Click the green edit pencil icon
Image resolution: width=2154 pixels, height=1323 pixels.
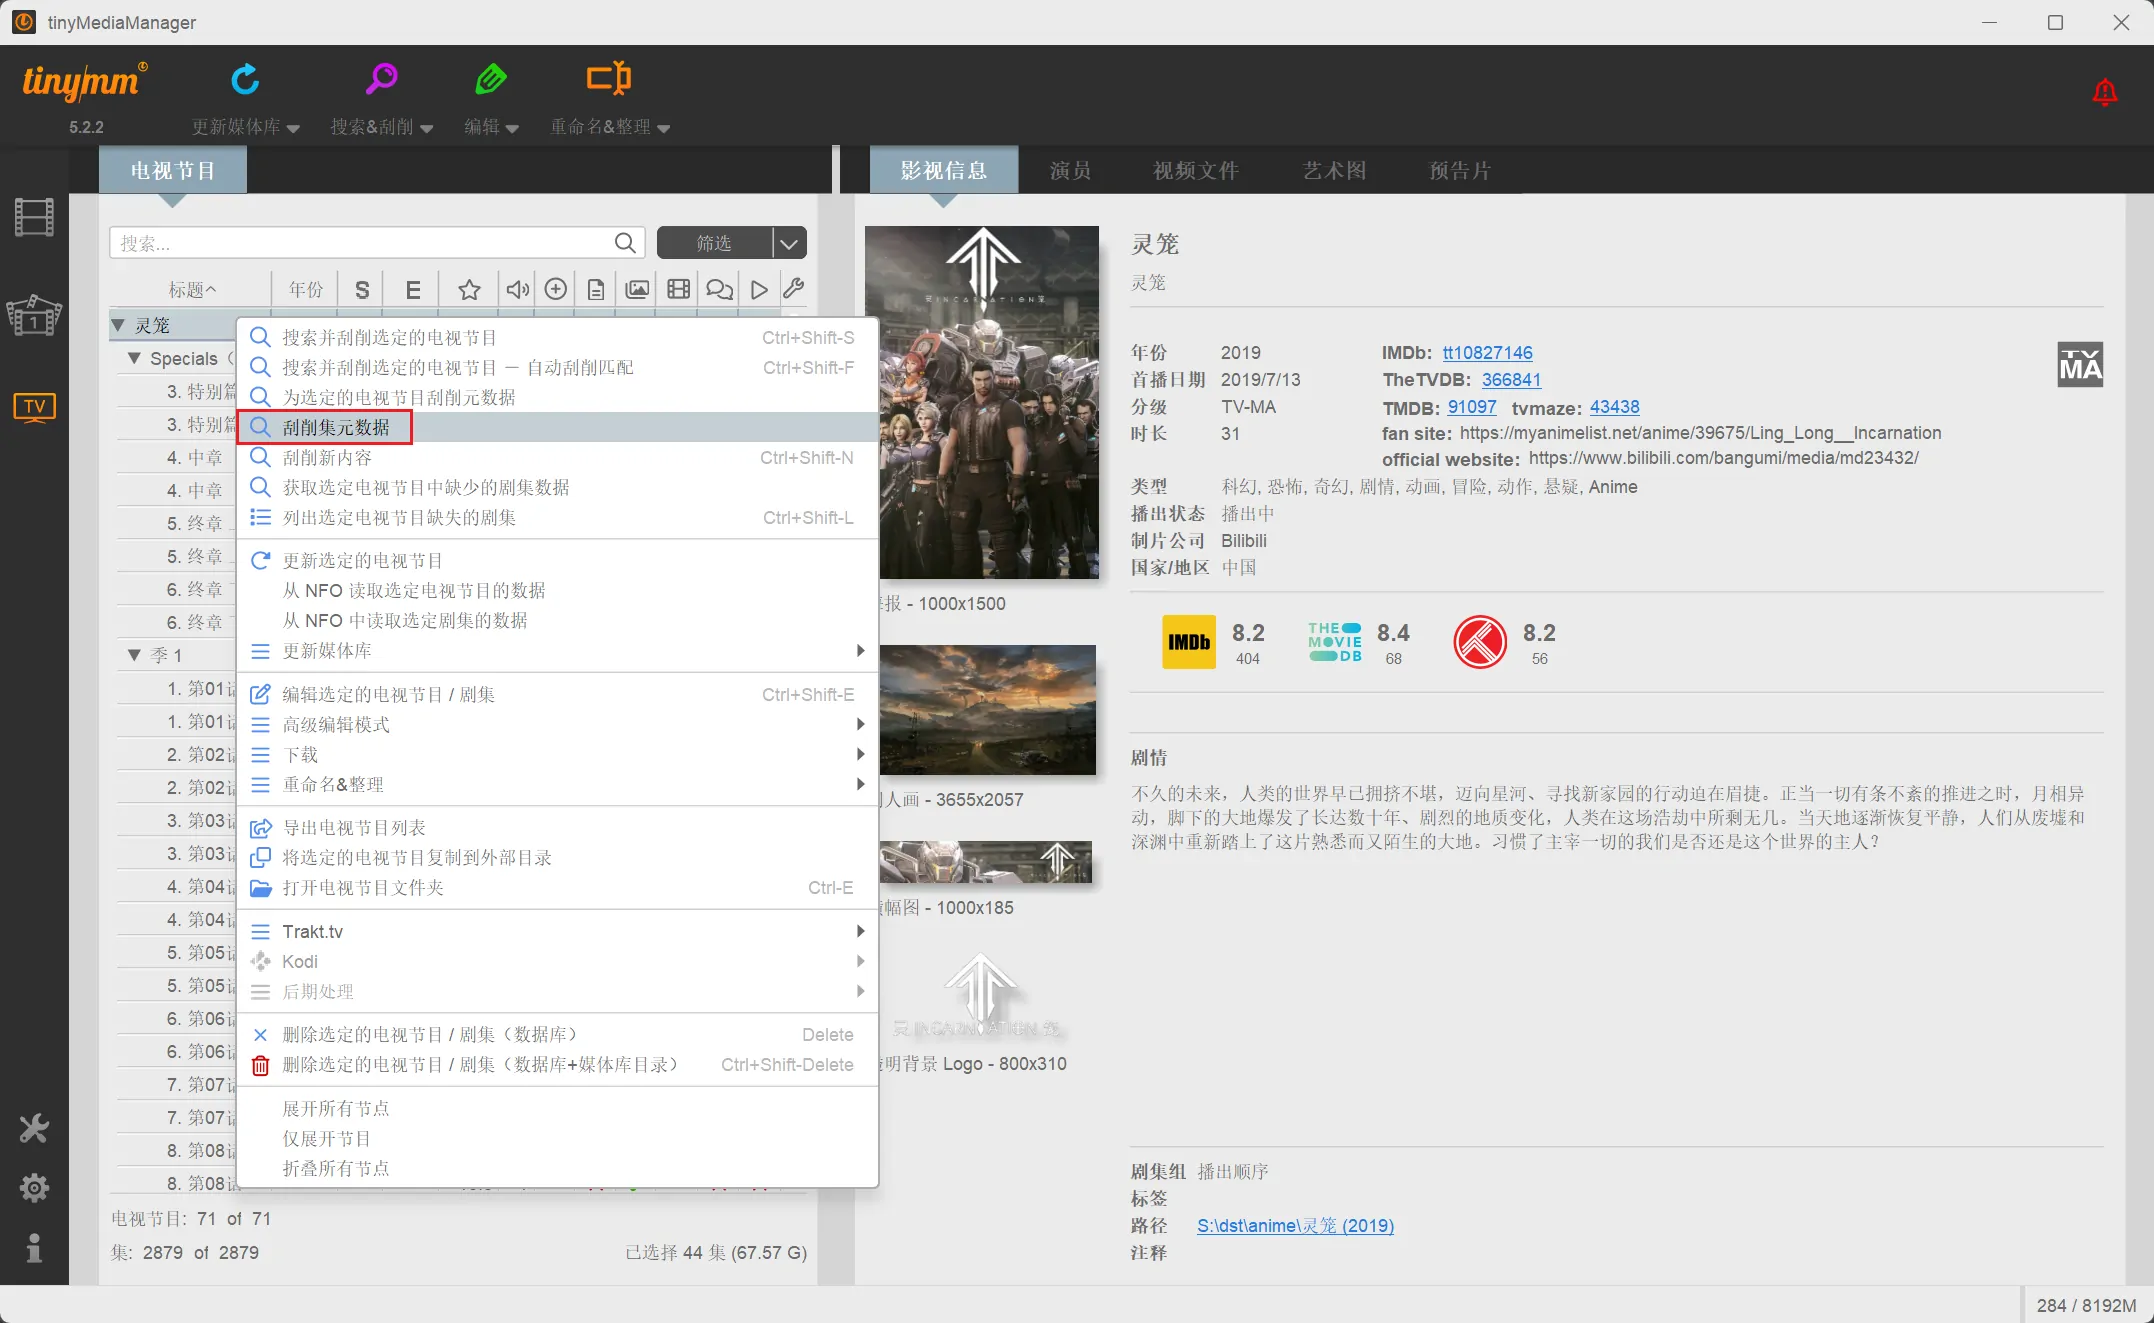click(x=490, y=79)
